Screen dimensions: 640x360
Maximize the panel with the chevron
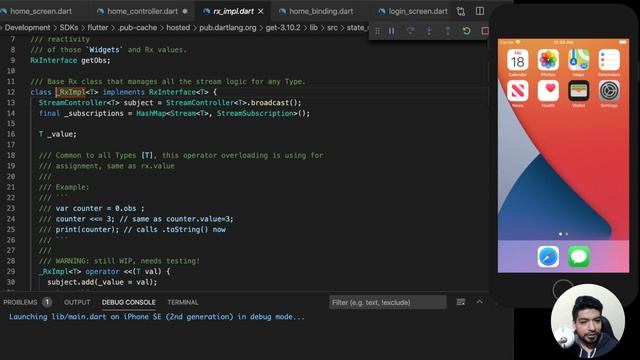click(480, 302)
